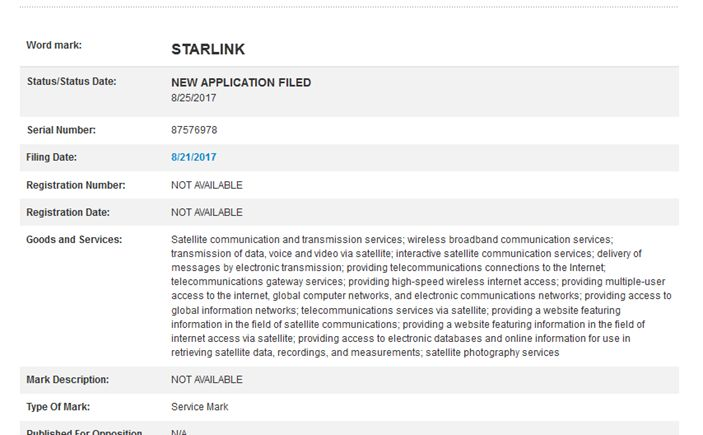Image resolution: width=703 pixels, height=435 pixels.
Task: Select NOT AVAILABLE beside Mark Description
Action: pyautogui.click(x=206, y=380)
